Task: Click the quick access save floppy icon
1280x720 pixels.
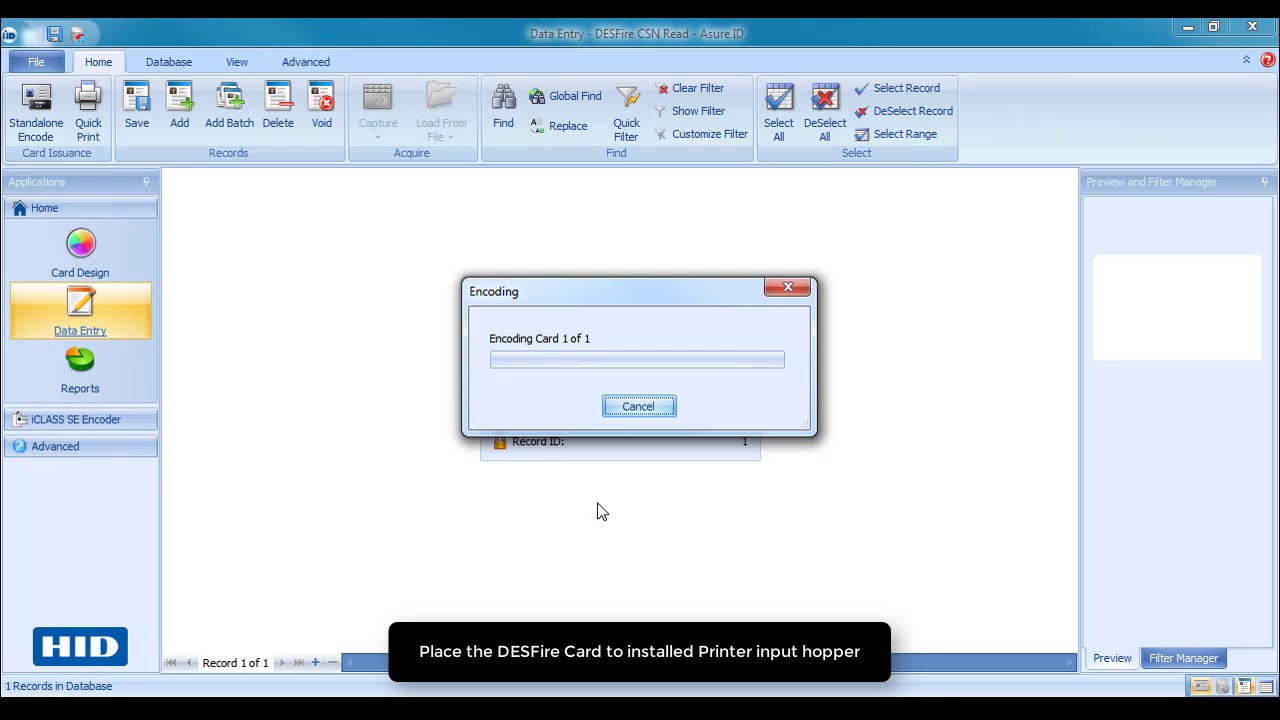Action: [55, 34]
